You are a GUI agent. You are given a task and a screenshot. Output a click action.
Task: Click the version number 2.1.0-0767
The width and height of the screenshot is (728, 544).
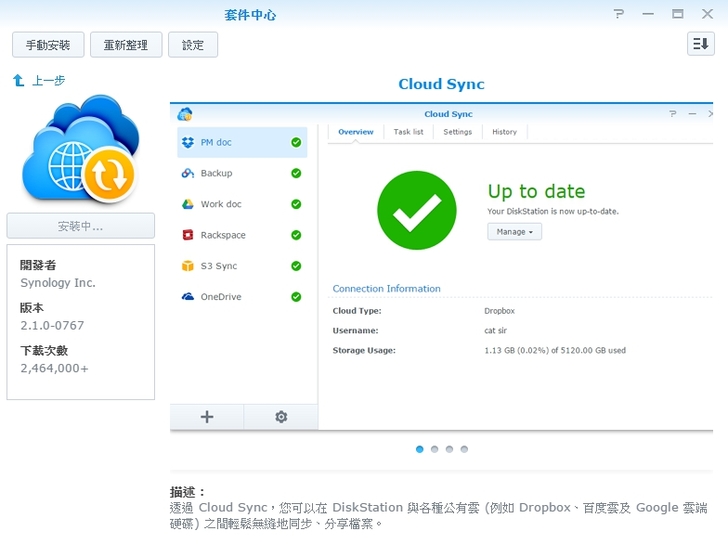(x=52, y=325)
